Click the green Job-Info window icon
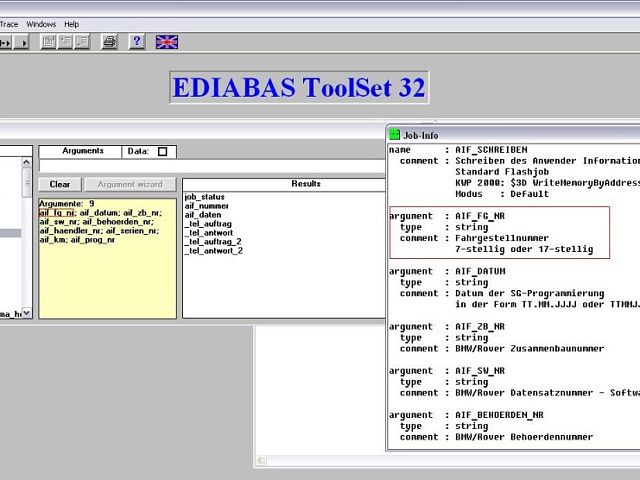Viewport: 640px width, 480px height. 394,134
